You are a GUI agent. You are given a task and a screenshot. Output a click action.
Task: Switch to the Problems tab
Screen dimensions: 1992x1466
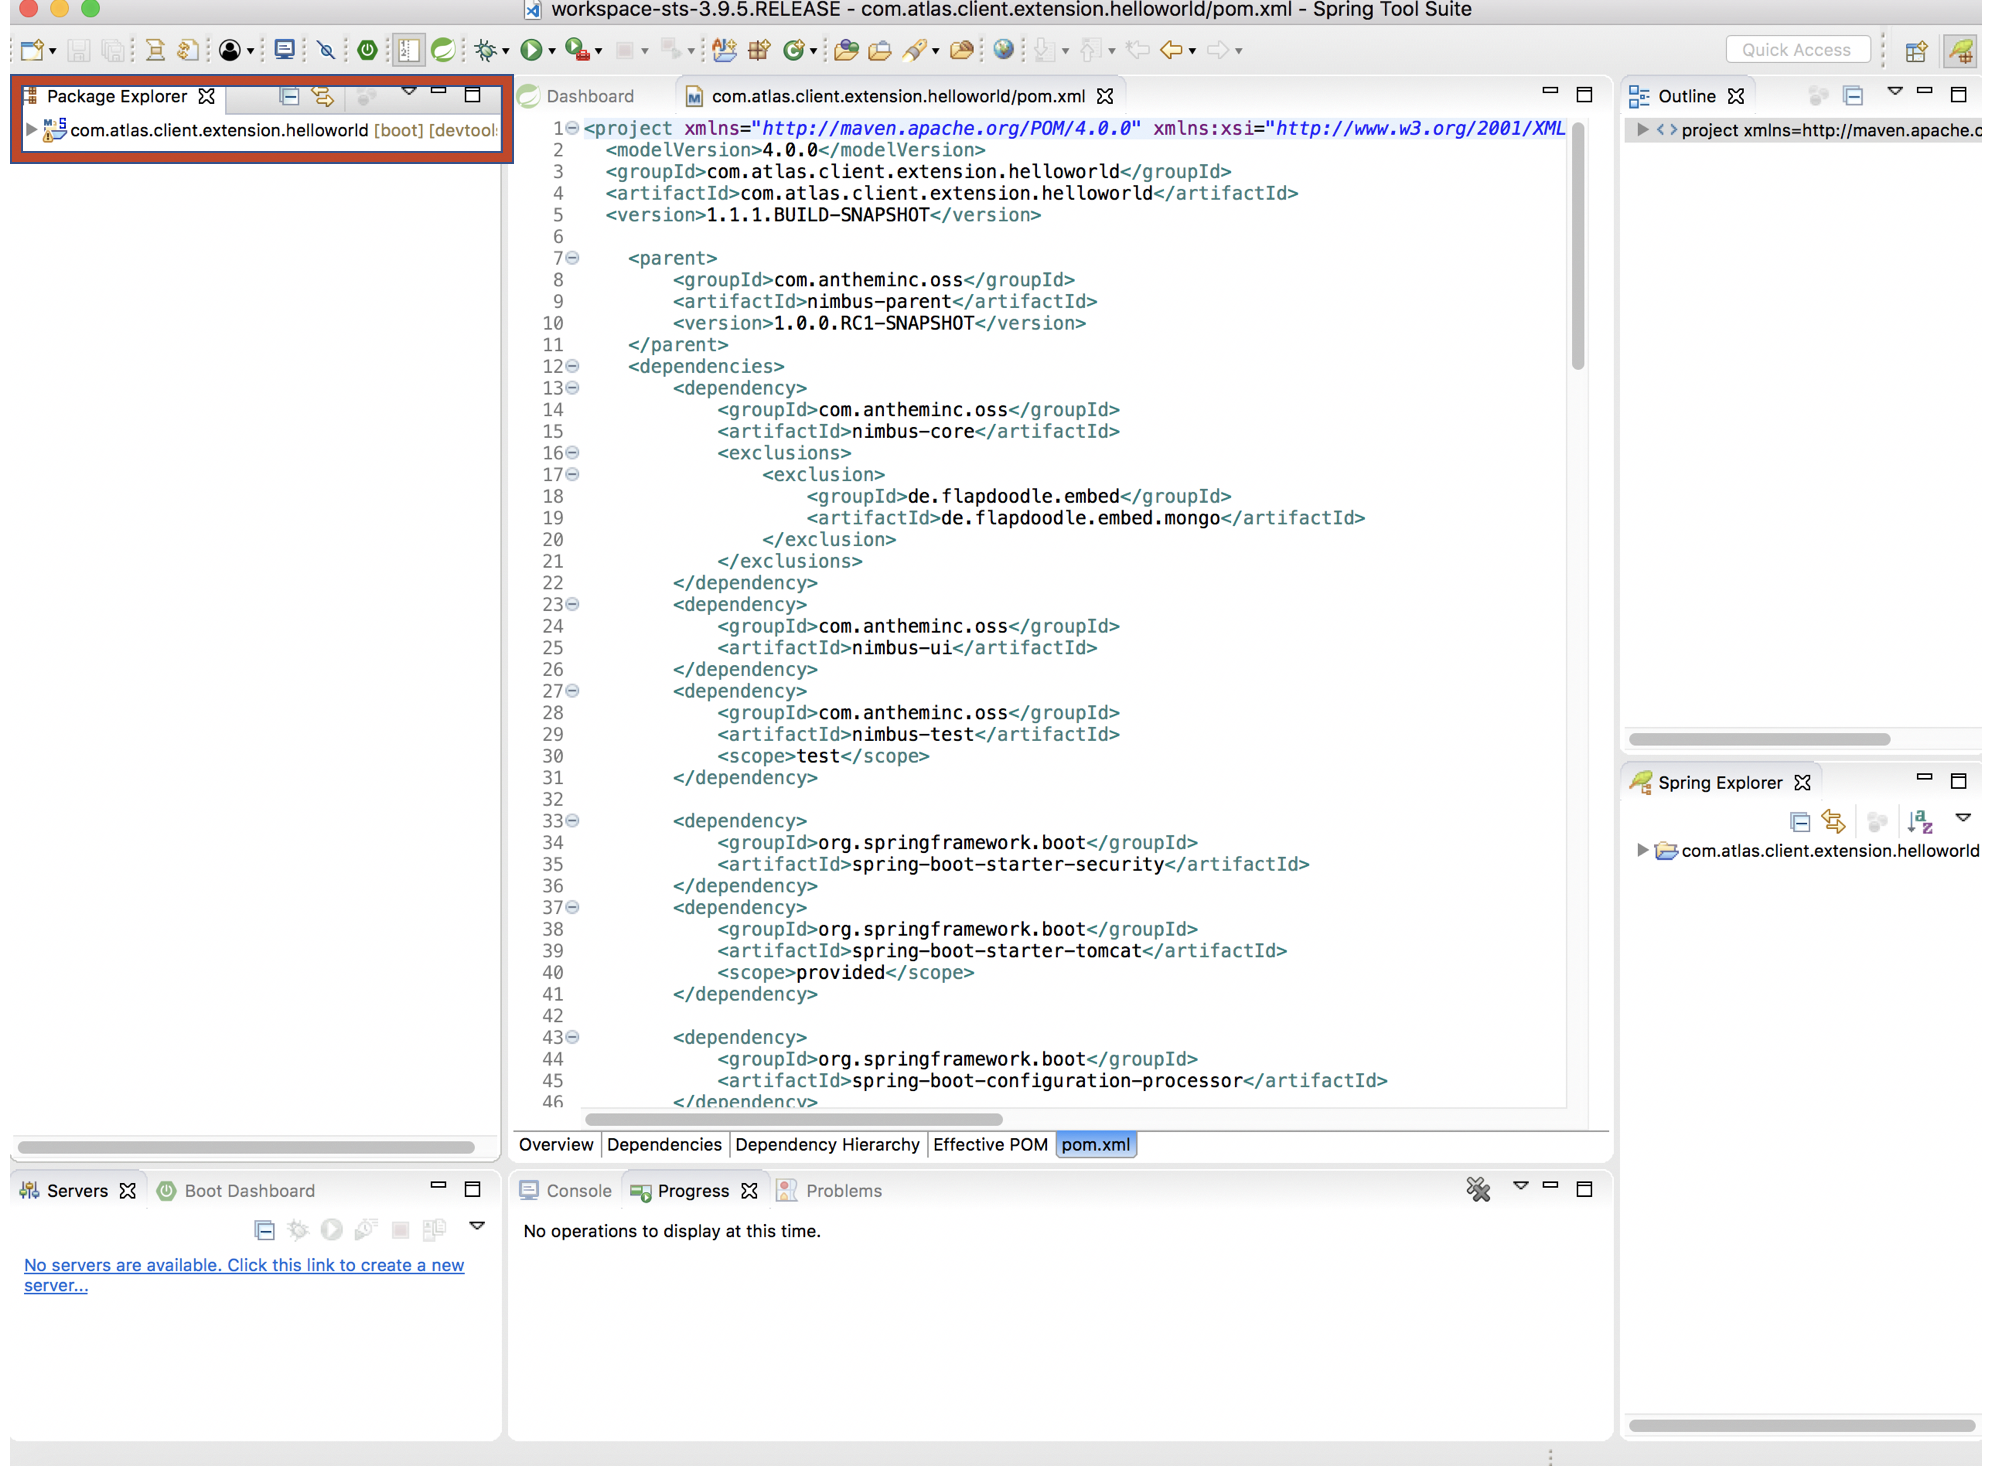pos(830,1190)
